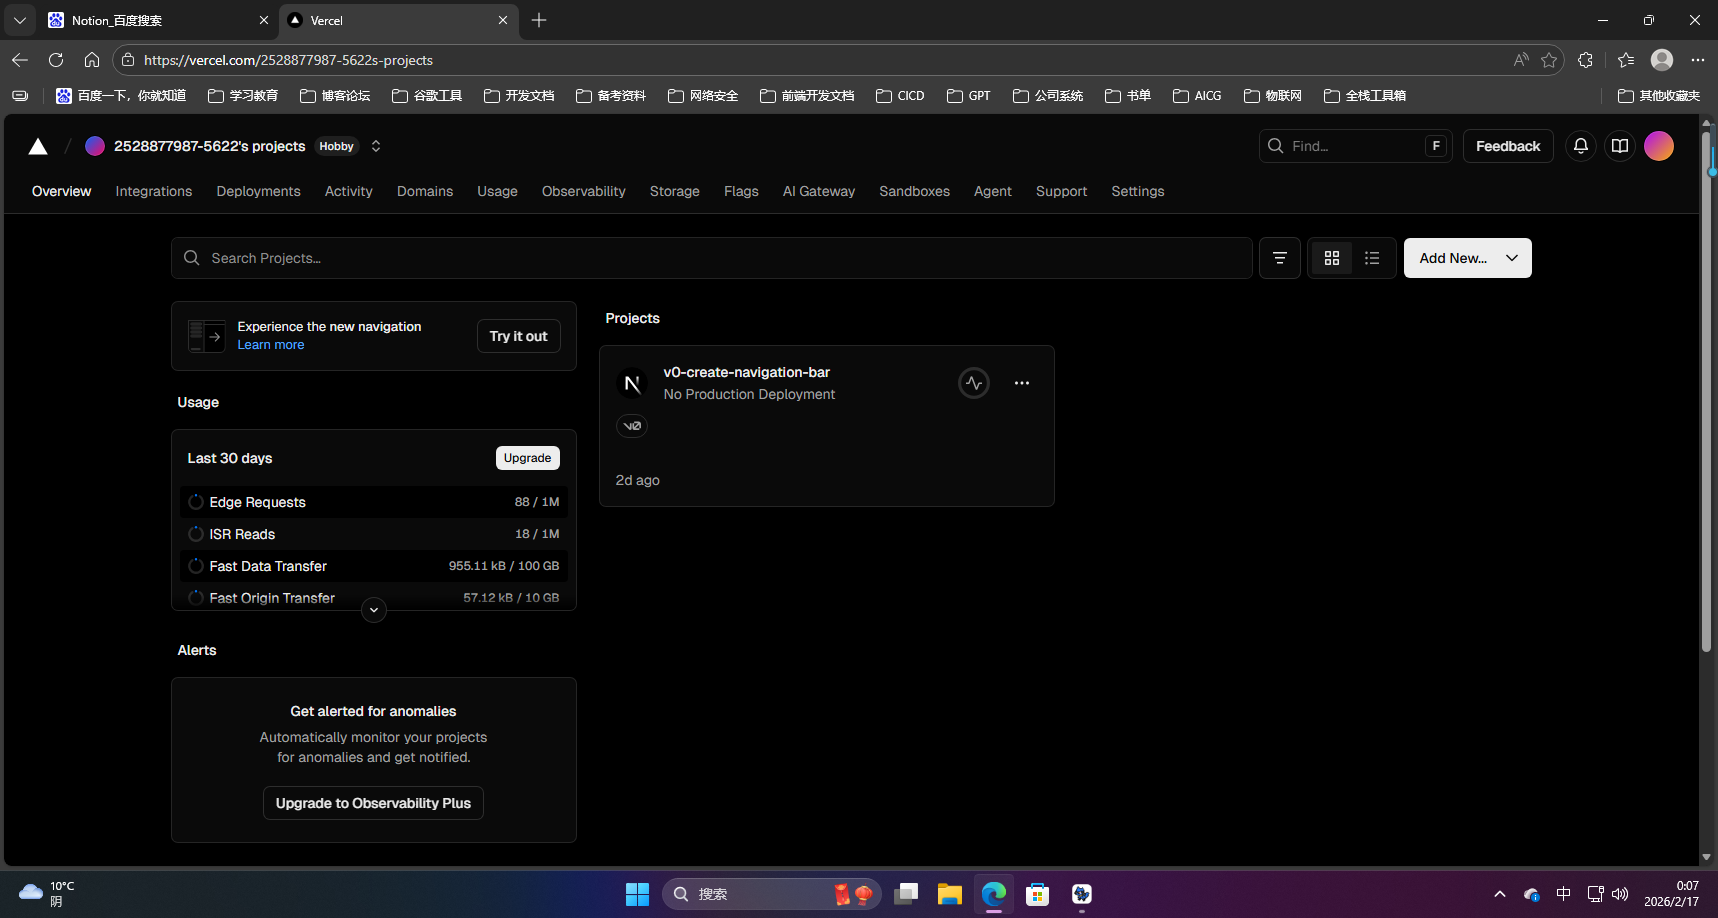Open the Windows Start menu
The height and width of the screenshot is (918, 1718).
click(637, 894)
